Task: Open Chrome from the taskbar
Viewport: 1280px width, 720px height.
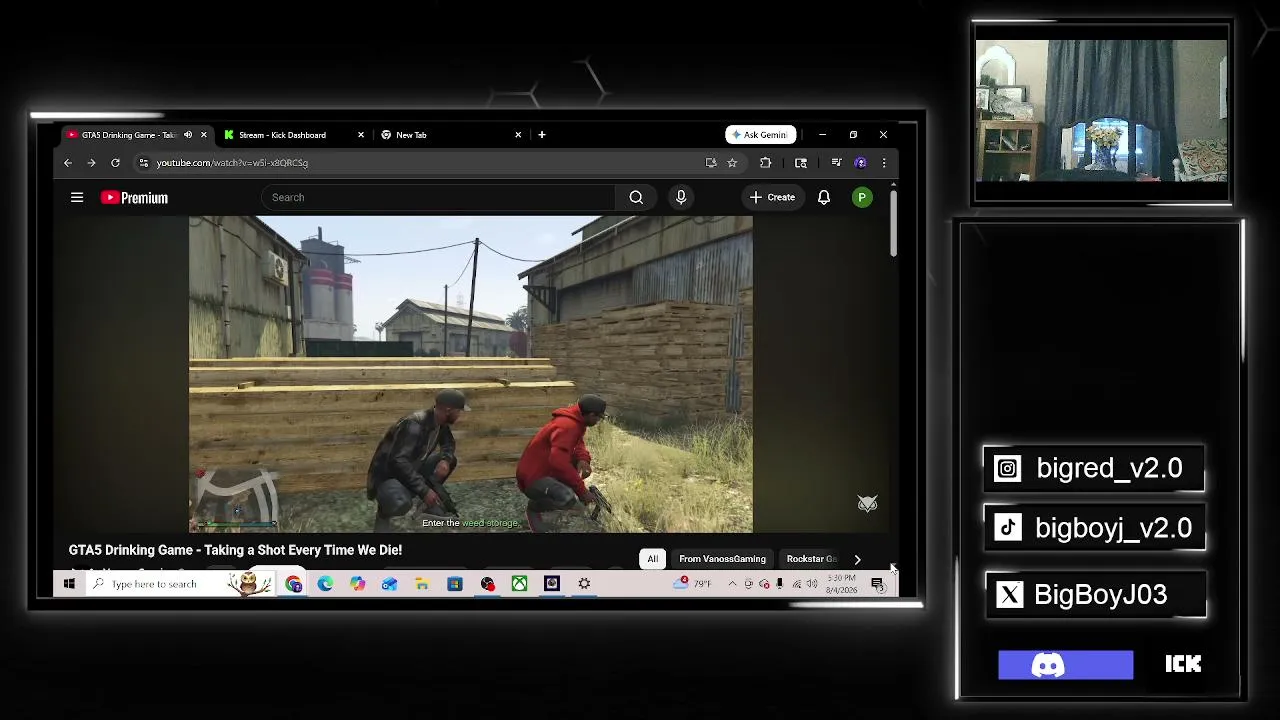Action: point(293,584)
